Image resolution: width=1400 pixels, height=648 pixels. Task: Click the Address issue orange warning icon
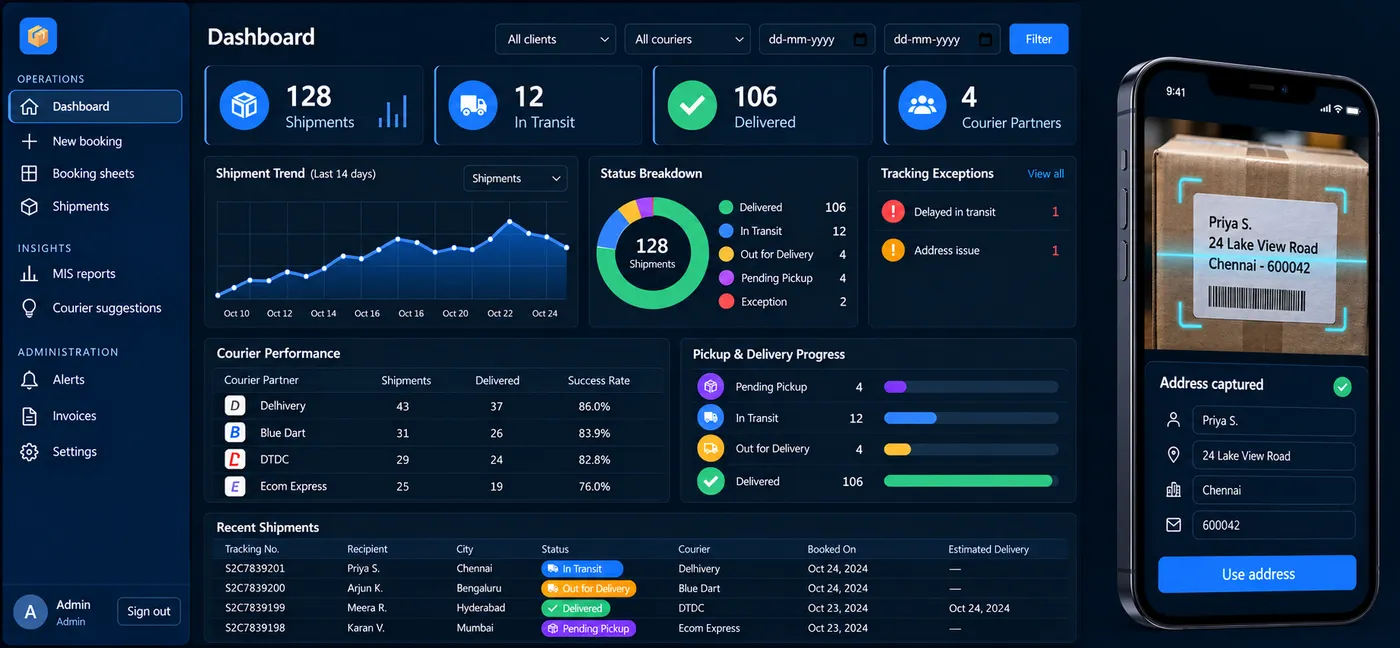pyautogui.click(x=893, y=250)
